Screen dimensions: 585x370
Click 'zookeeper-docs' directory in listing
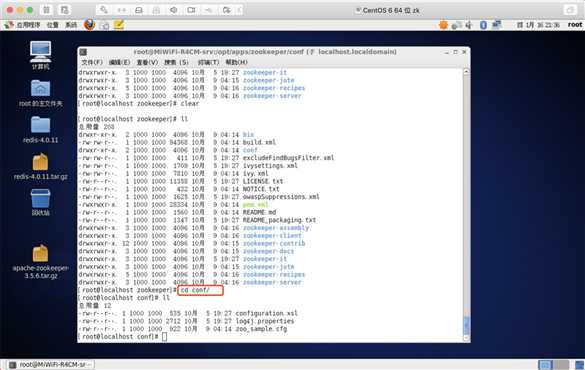point(268,251)
